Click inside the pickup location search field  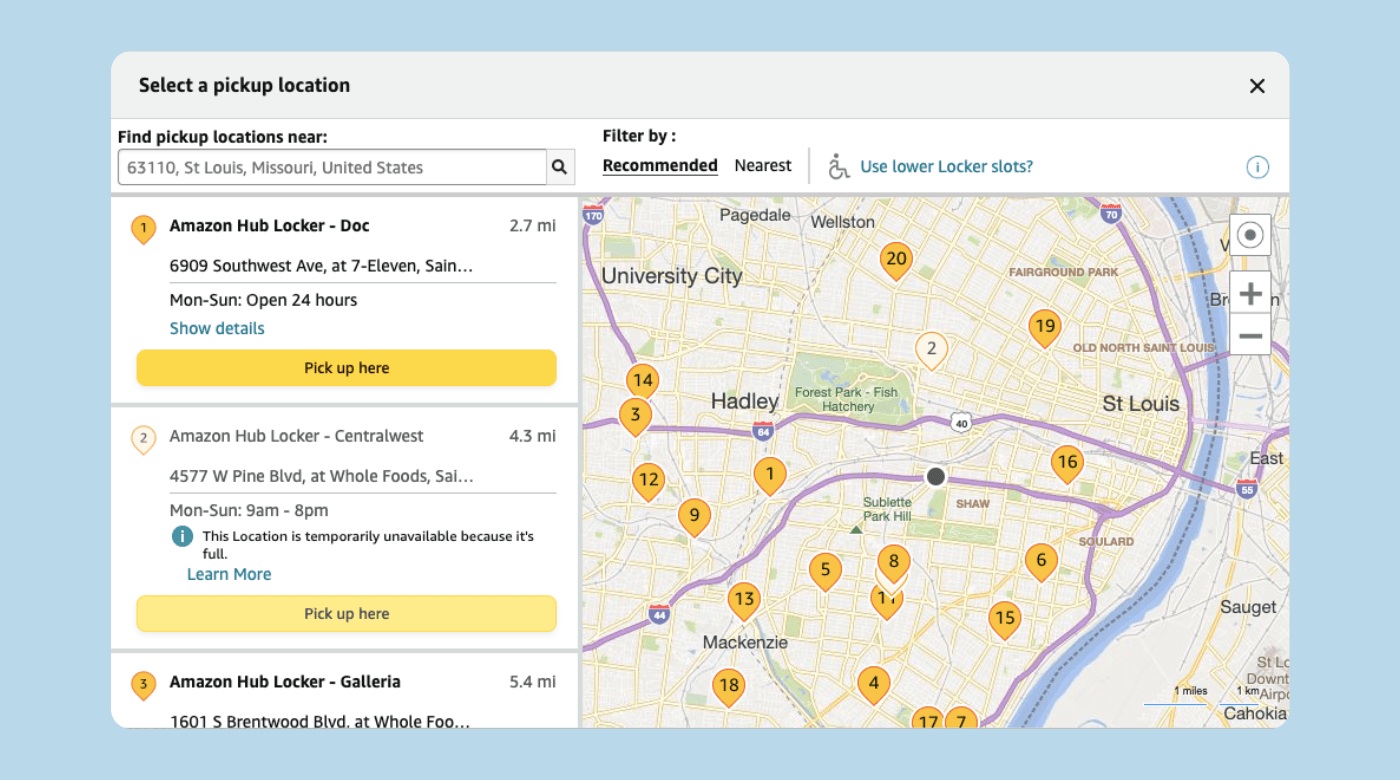coord(330,166)
